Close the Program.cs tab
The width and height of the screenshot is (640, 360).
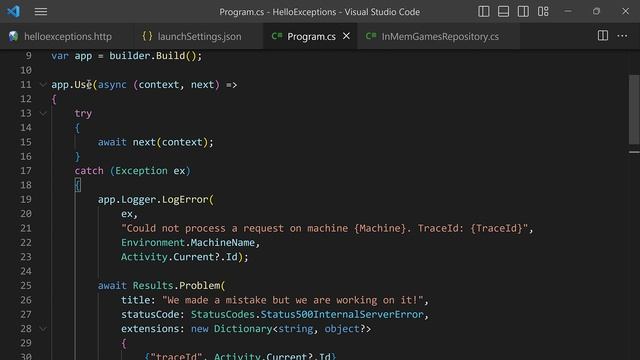pos(346,36)
